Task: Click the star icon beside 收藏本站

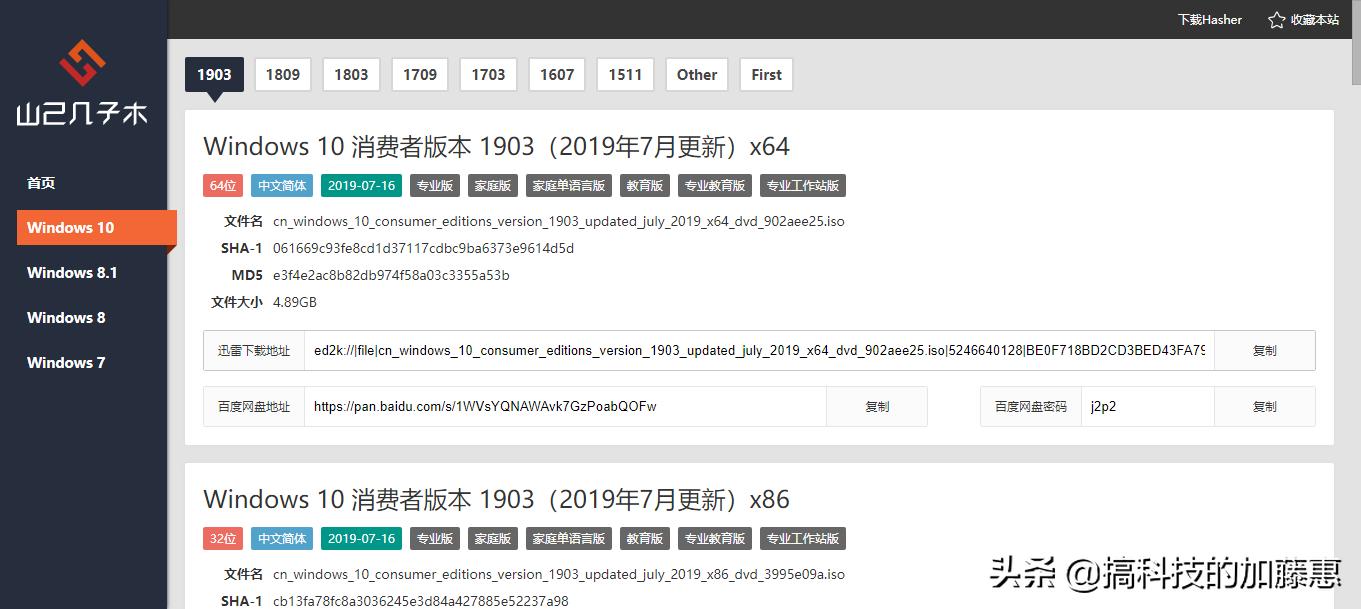Action: [1273, 19]
